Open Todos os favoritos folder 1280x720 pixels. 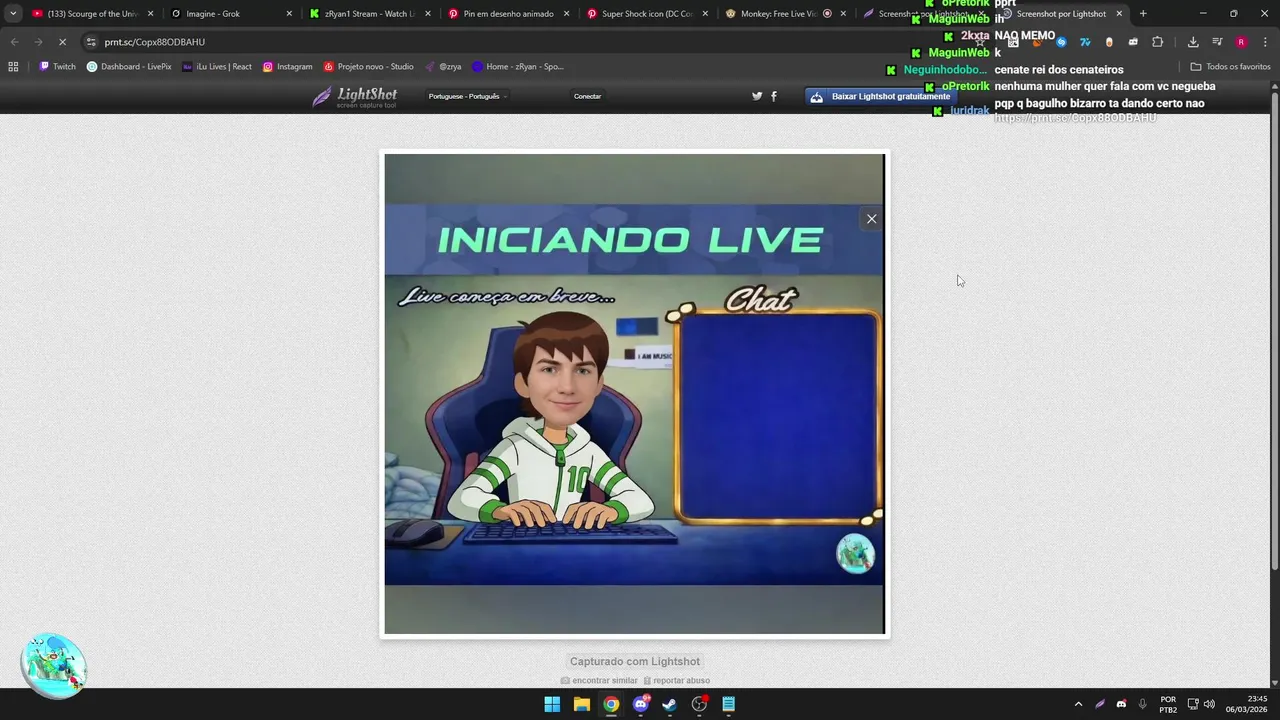pyautogui.click(x=1230, y=67)
